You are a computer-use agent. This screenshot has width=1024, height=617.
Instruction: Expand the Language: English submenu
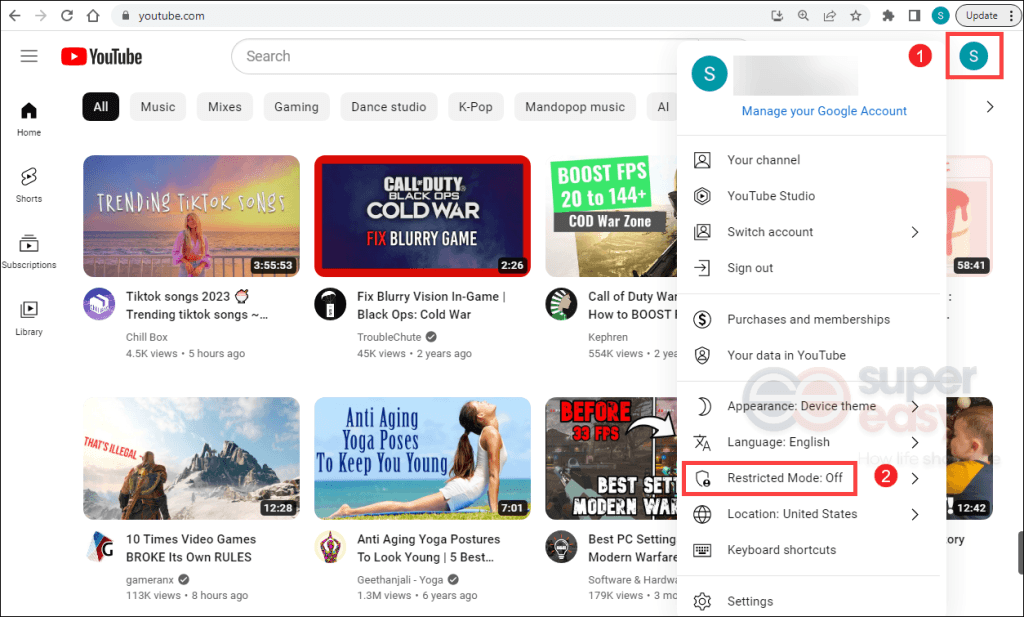(x=914, y=442)
